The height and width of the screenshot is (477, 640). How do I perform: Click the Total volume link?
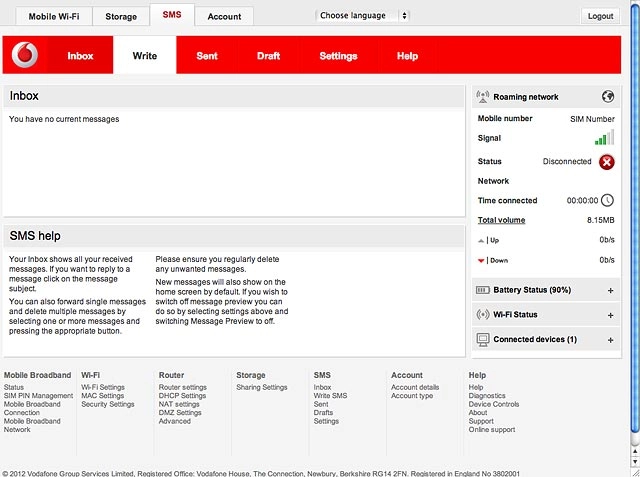point(501,220)
